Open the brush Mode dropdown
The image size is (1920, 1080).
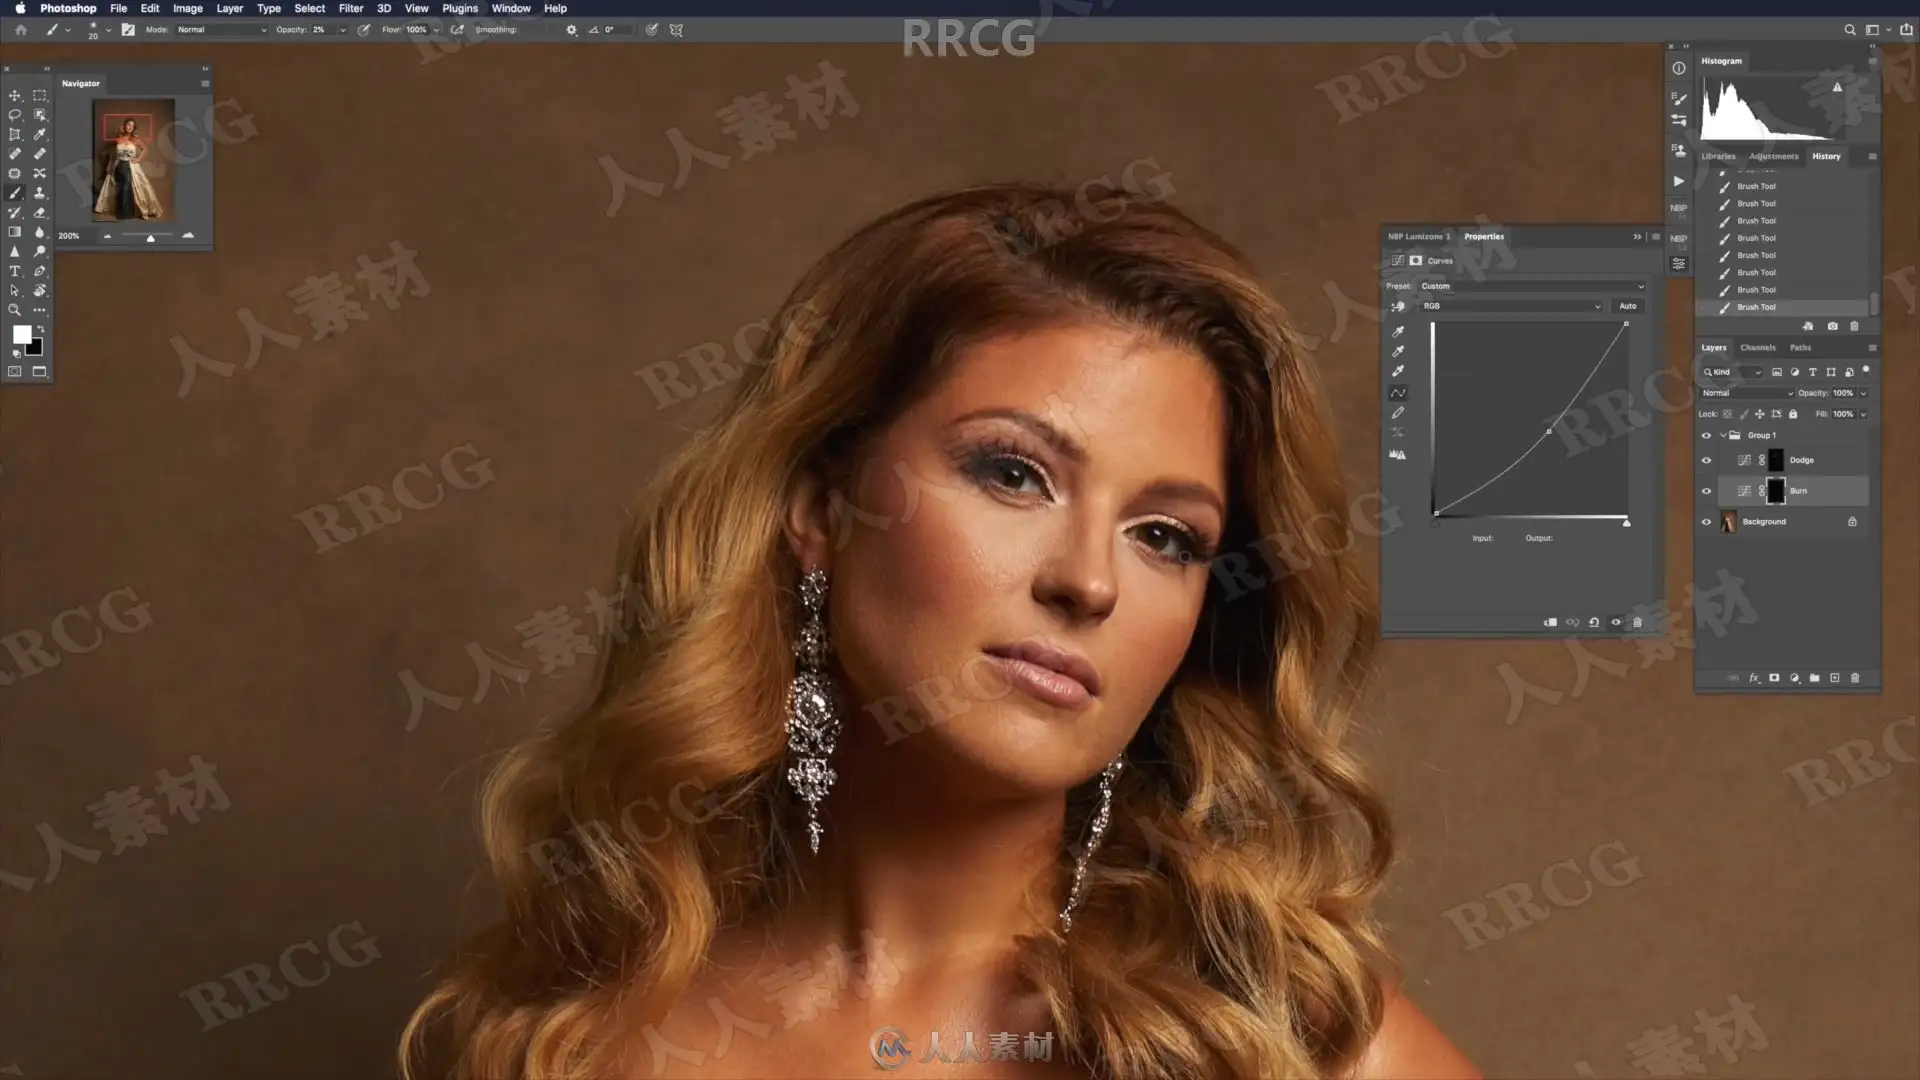[x=222, y=30]
